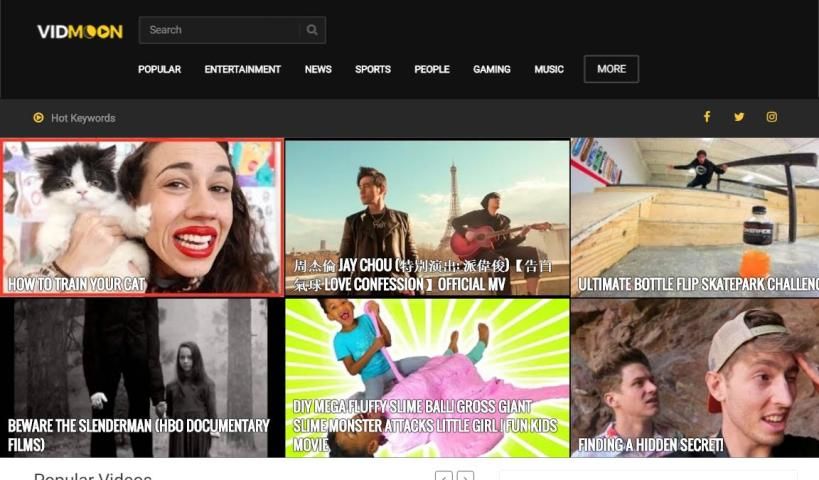Open the How To Train Your Cat video
The height and width of the screenshot is (480, 819).
pos(142,217)
